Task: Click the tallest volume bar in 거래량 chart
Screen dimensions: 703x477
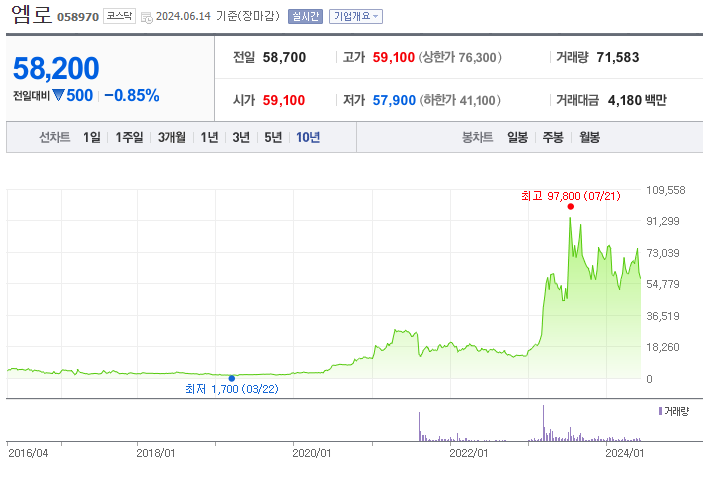Action: tap(543, 422)
